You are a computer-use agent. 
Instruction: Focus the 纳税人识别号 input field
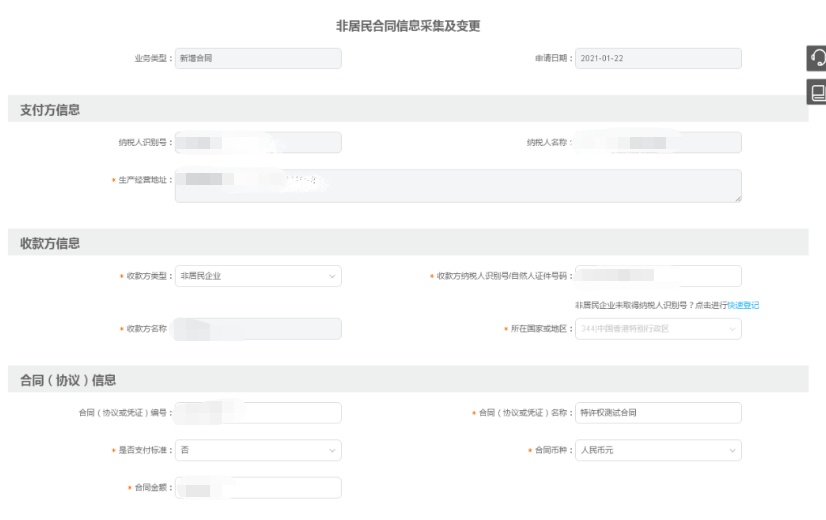258,143
